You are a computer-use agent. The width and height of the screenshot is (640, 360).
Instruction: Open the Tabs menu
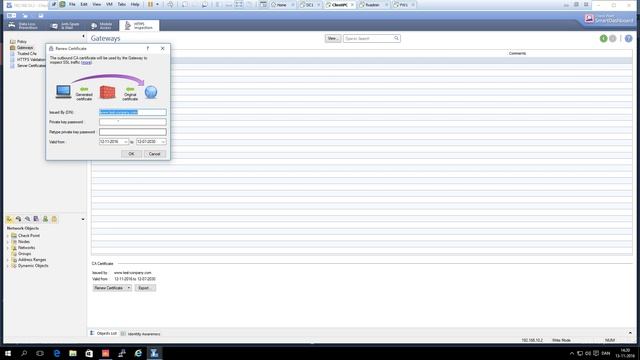click(x=122, y=4)
